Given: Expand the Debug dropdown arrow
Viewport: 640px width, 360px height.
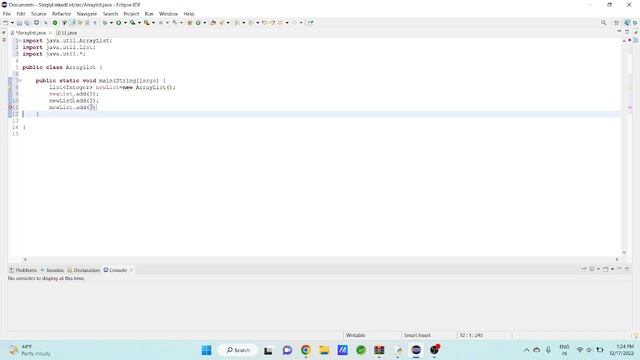Looking at the screenshot, I should [111, 23].
